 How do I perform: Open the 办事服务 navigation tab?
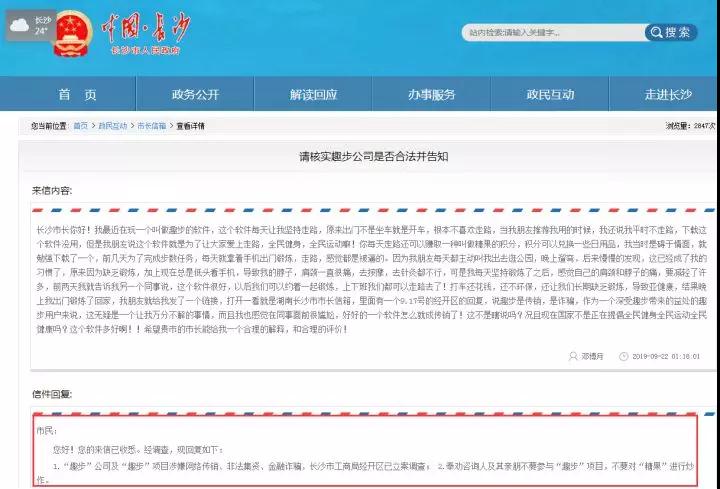(x=432, y=95)
